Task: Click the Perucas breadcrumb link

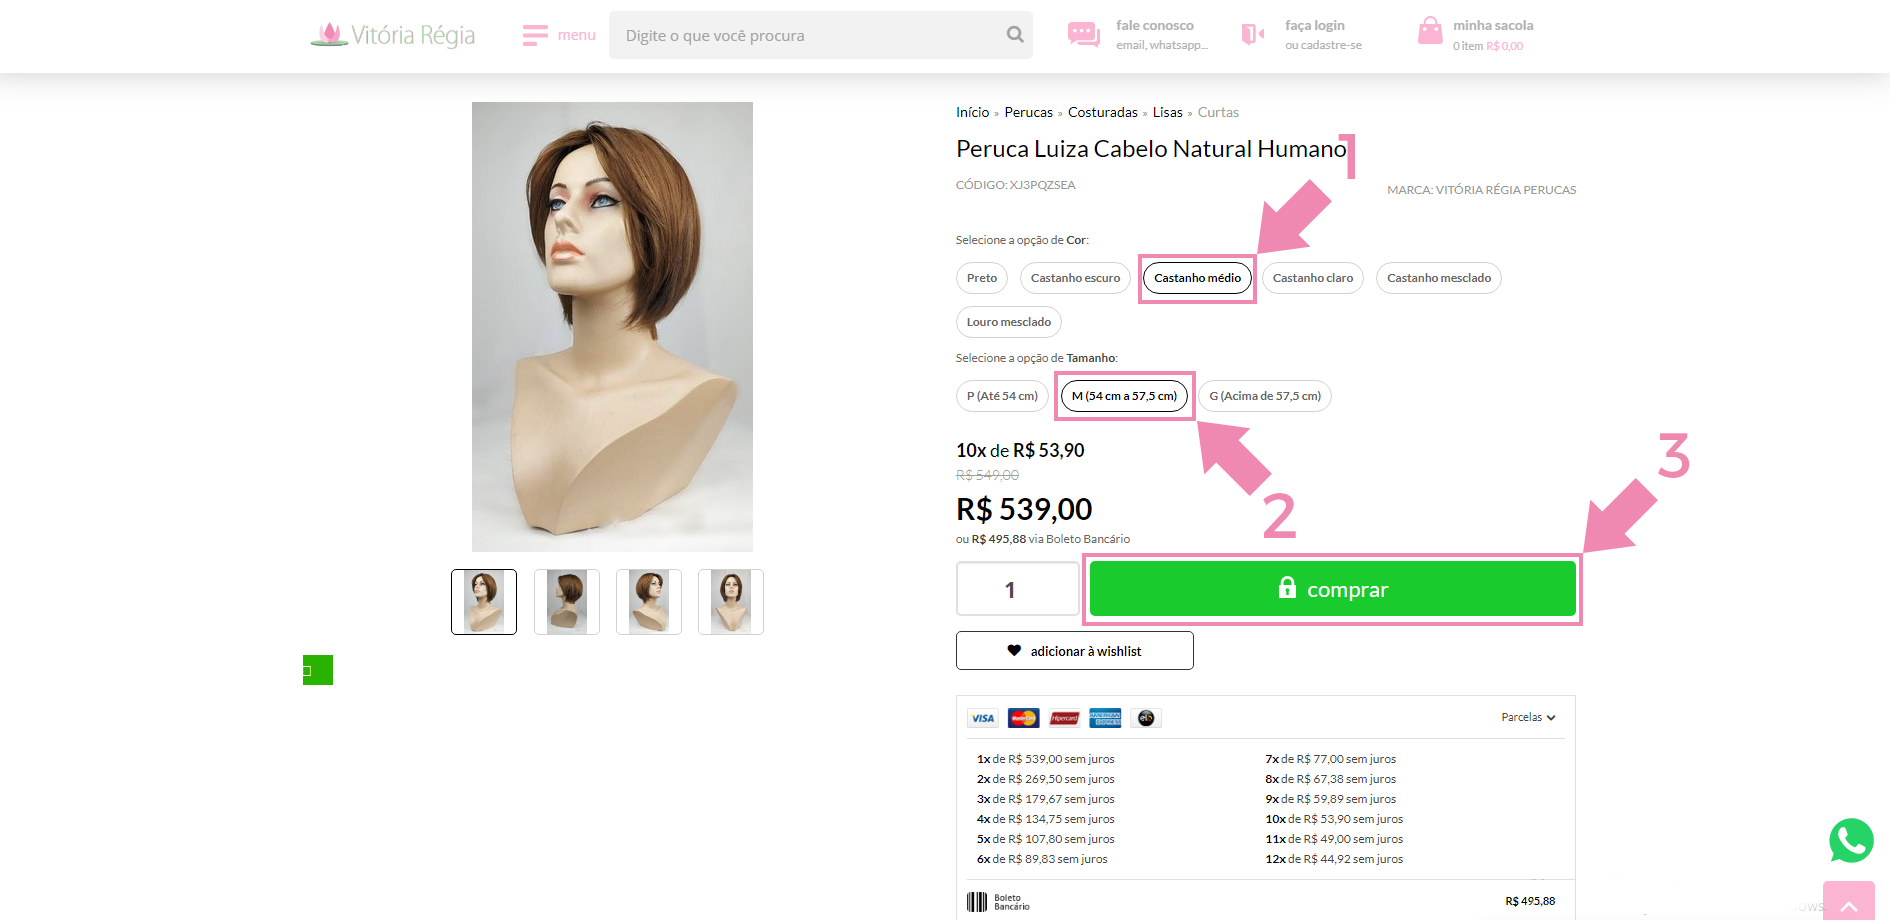Action: coord(1028,112)
